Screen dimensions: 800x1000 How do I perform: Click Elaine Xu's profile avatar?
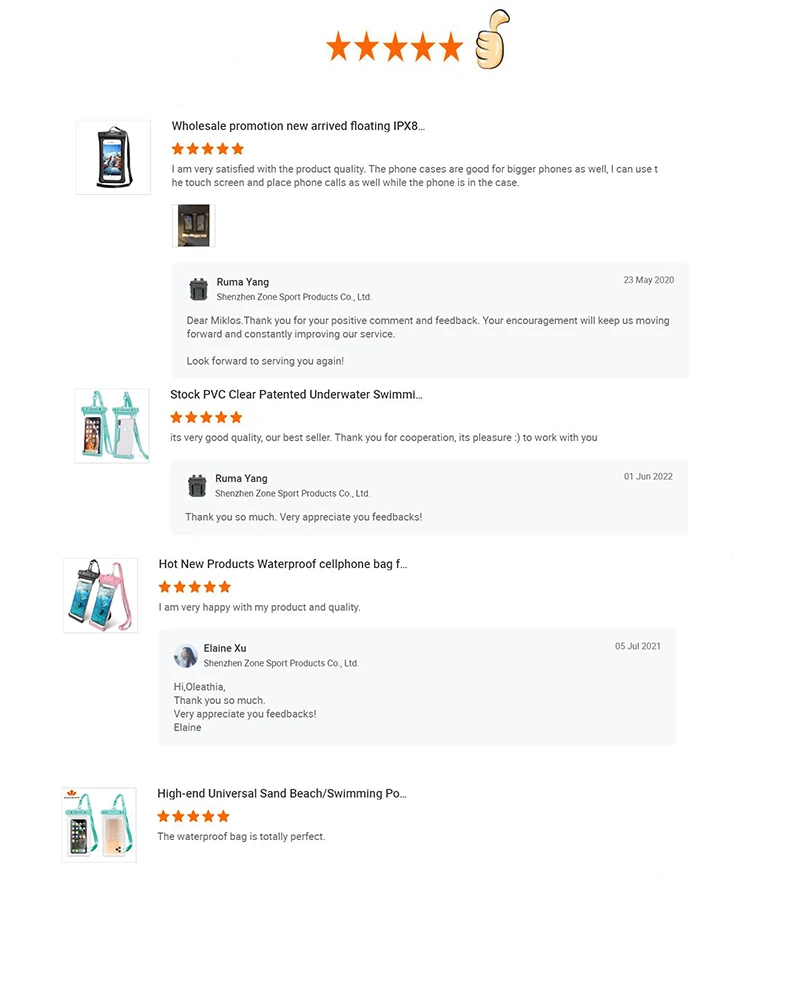pyautogui.click(x=185, y=656)
